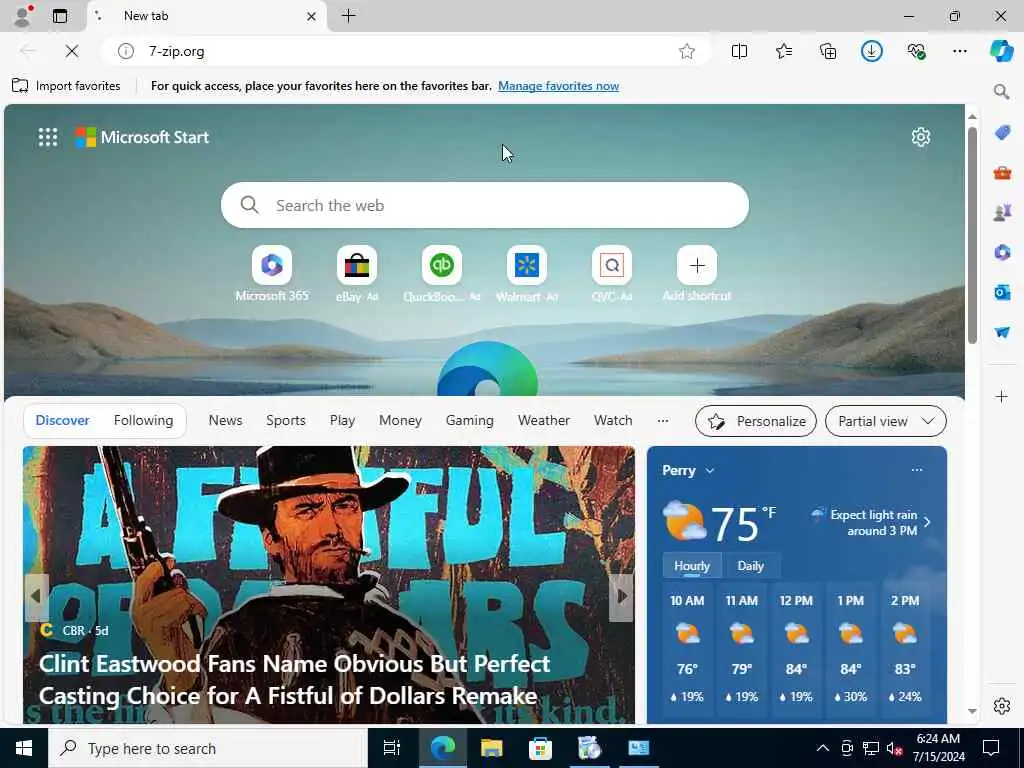
Task: Close the New tab tab
Action: [x=312, y=16]
